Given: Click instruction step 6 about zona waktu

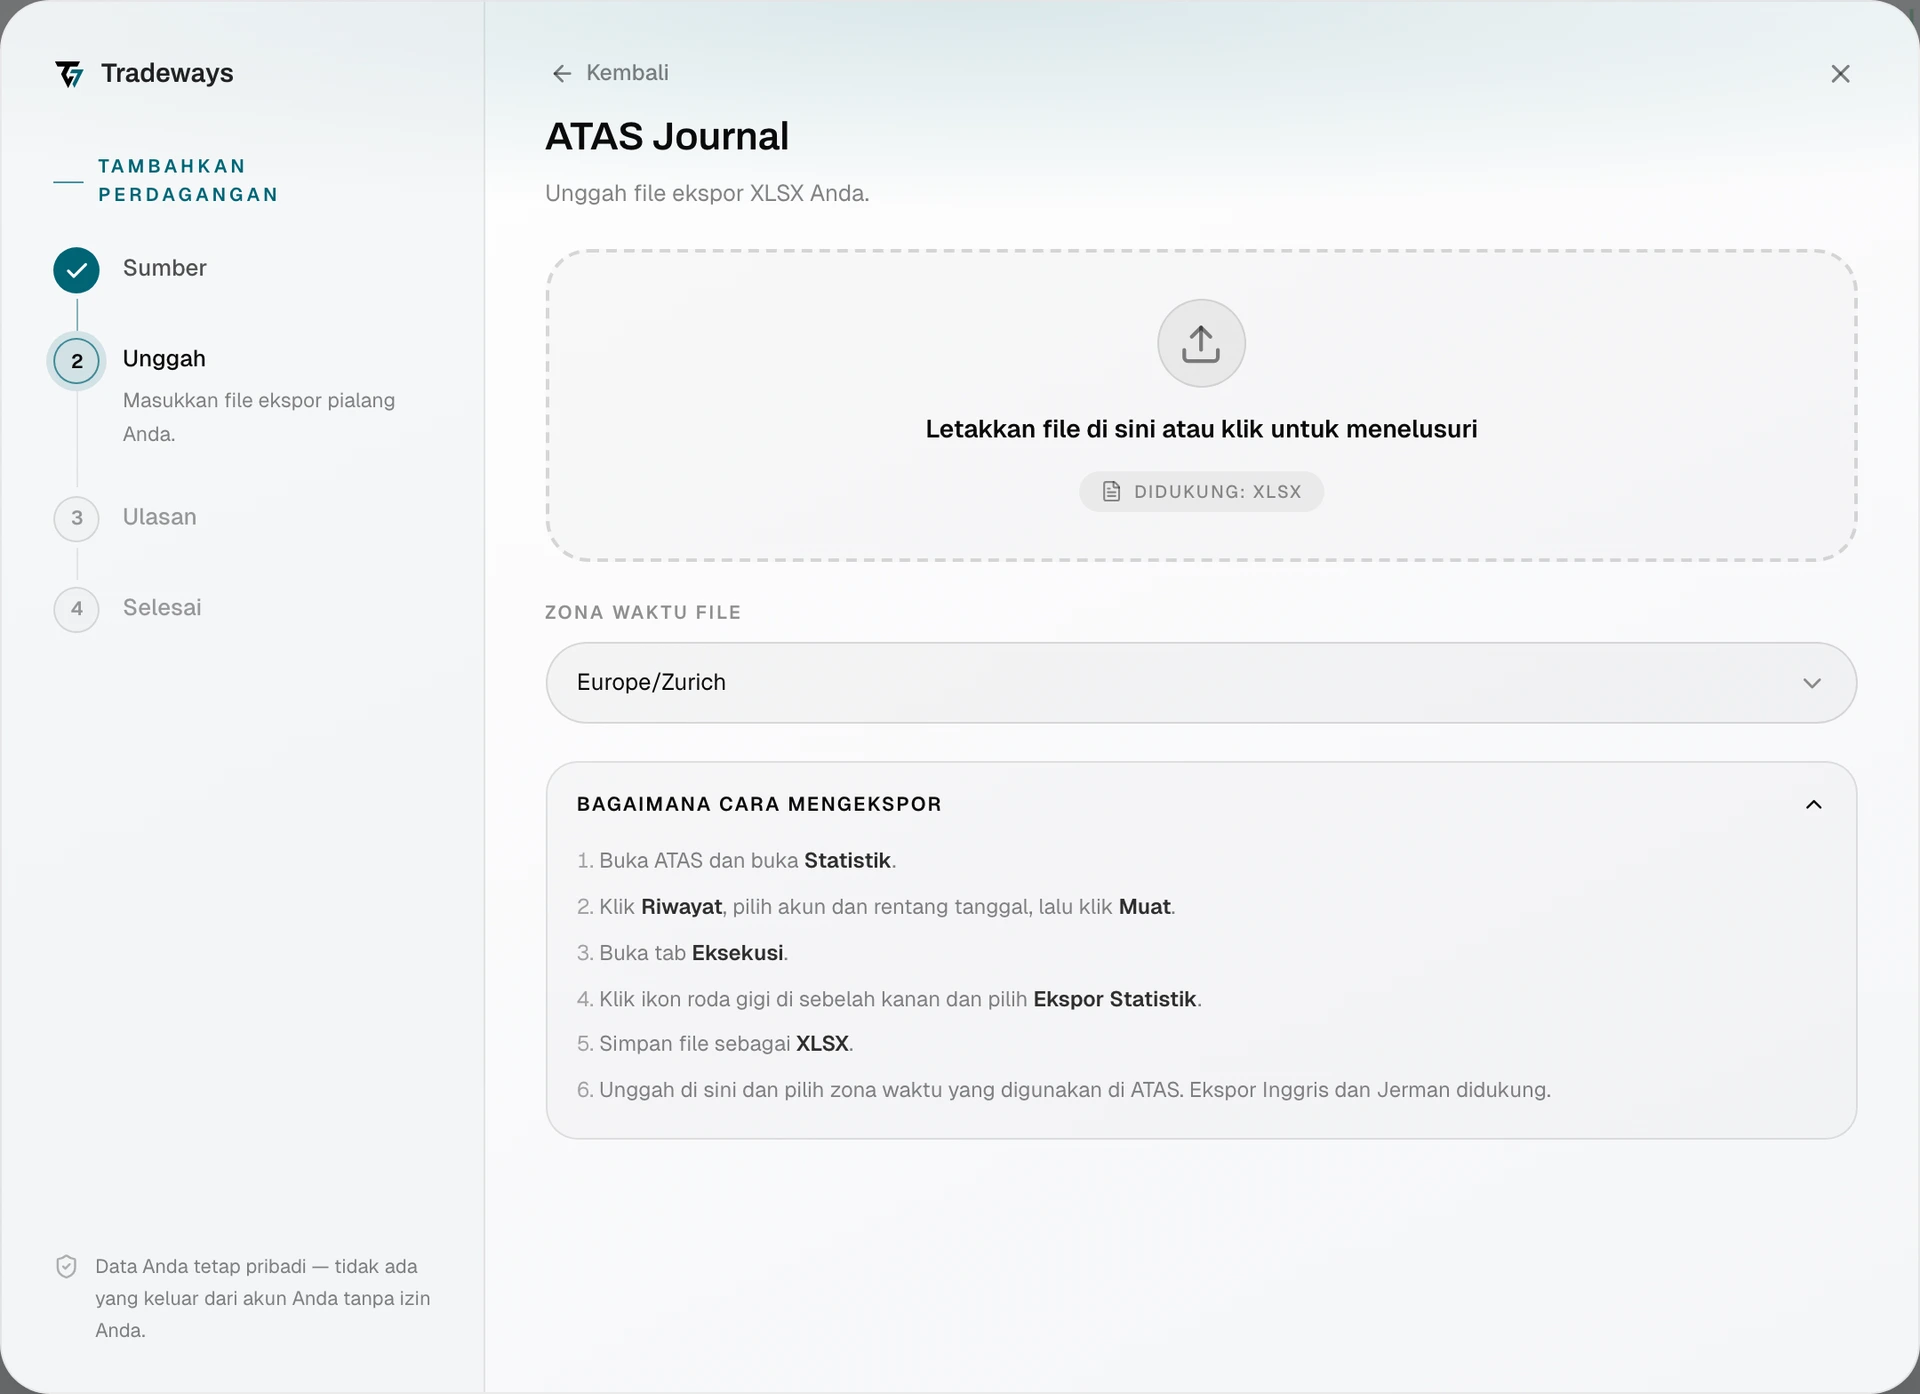Looking at the screenshot, I should [1064, 1090].
